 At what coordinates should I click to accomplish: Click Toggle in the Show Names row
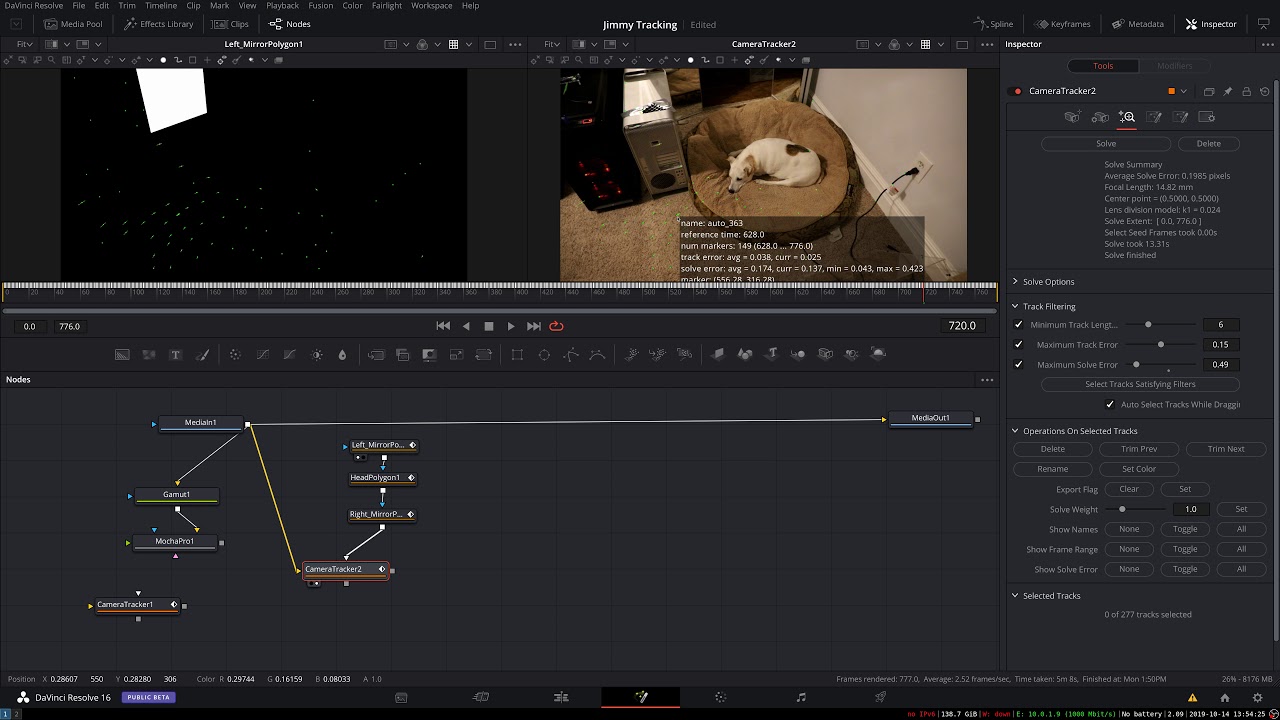(x=1185, y=529)
